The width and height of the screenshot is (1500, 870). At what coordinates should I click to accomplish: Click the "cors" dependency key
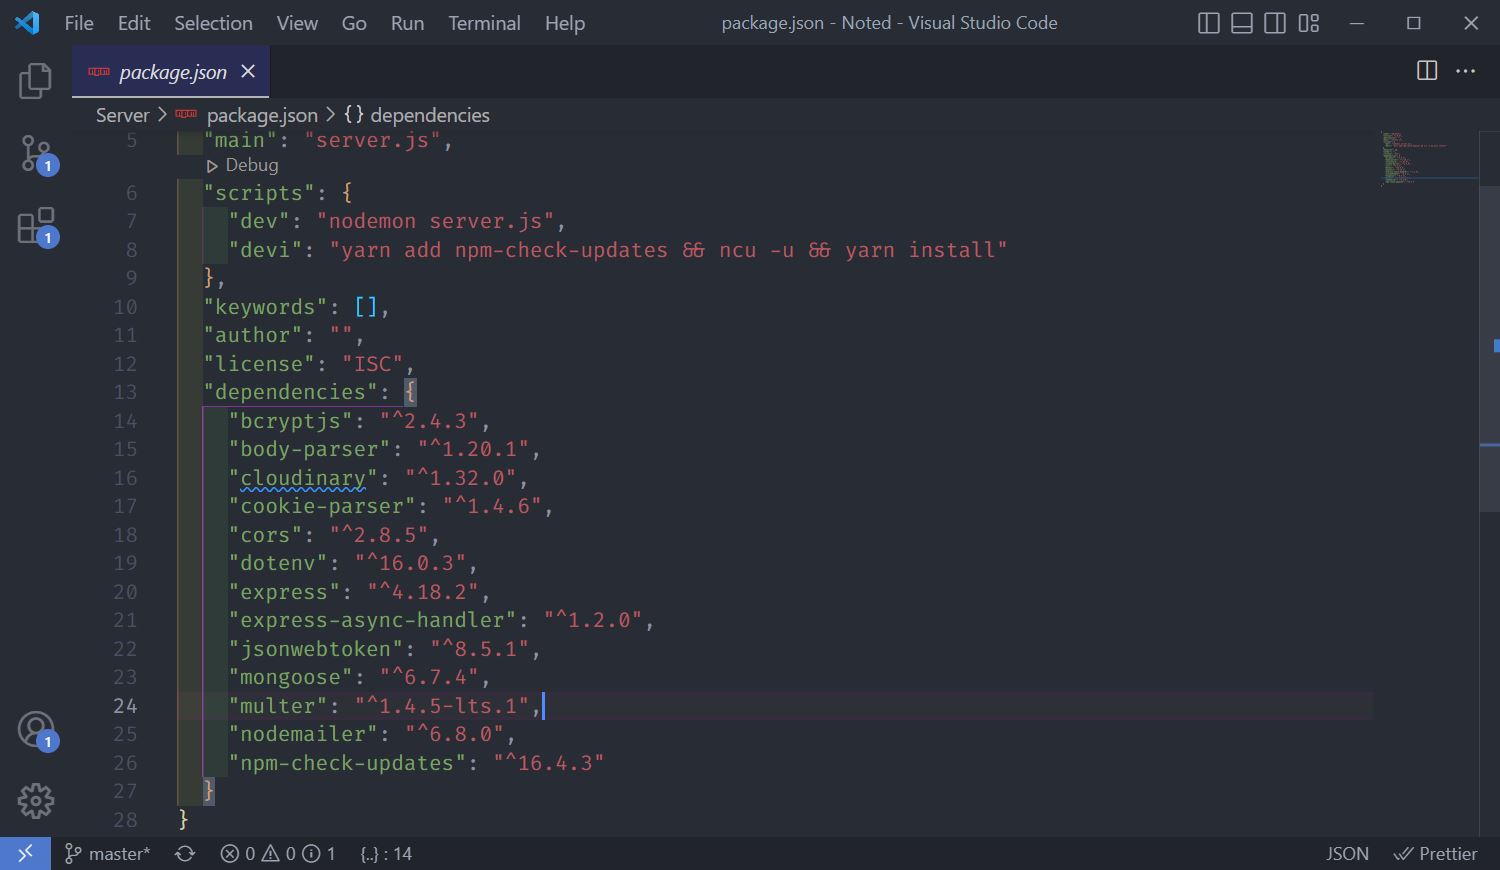coord(266,535)
